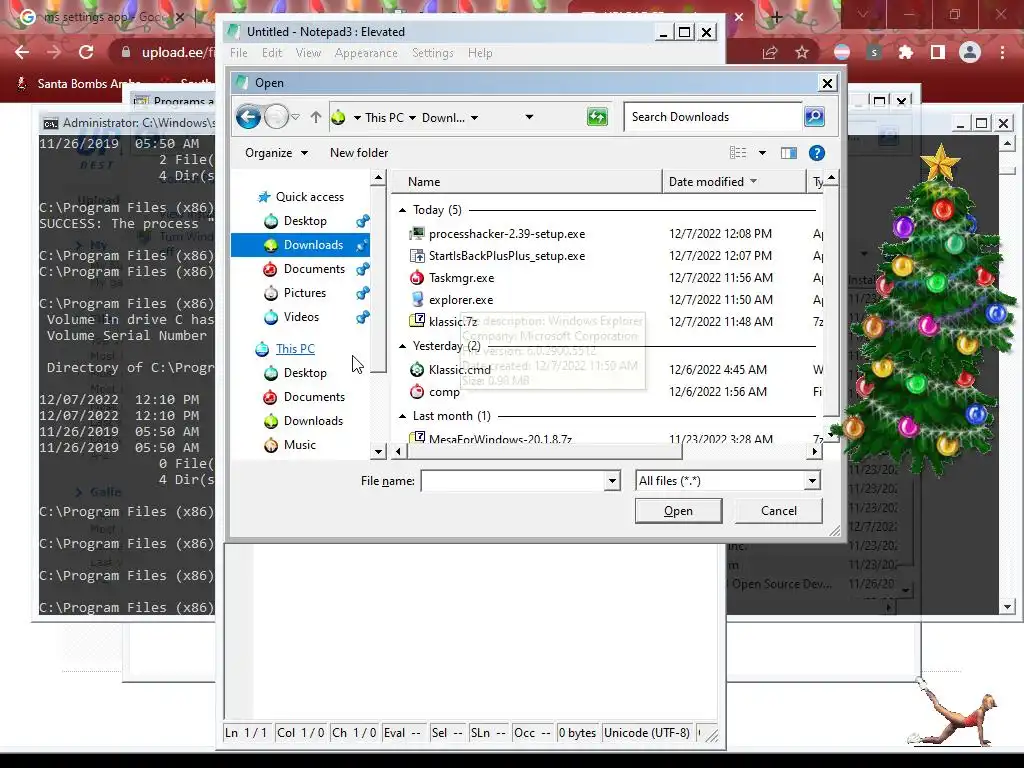This screenshot has width=1024, height=768.
Task: Click the Open button
Action: click(679, 511)
